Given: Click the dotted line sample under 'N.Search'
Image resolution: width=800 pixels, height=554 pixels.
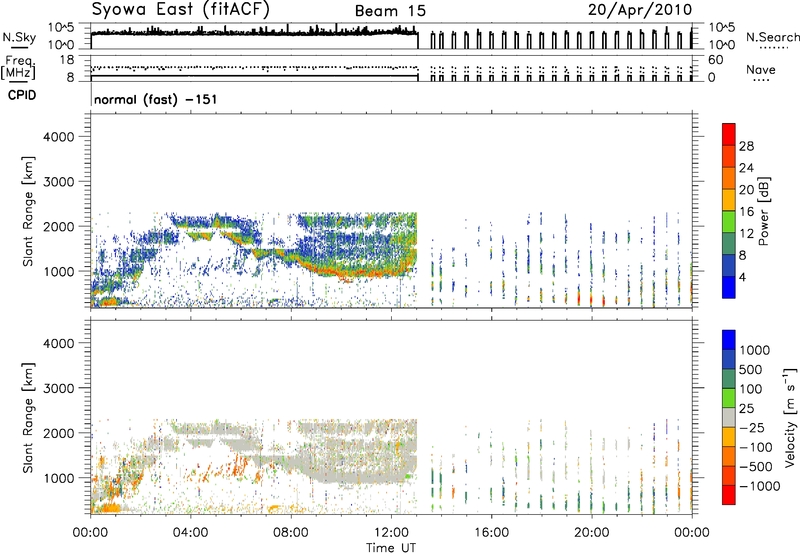Looking at the screenshot, I should pos(773,48).
